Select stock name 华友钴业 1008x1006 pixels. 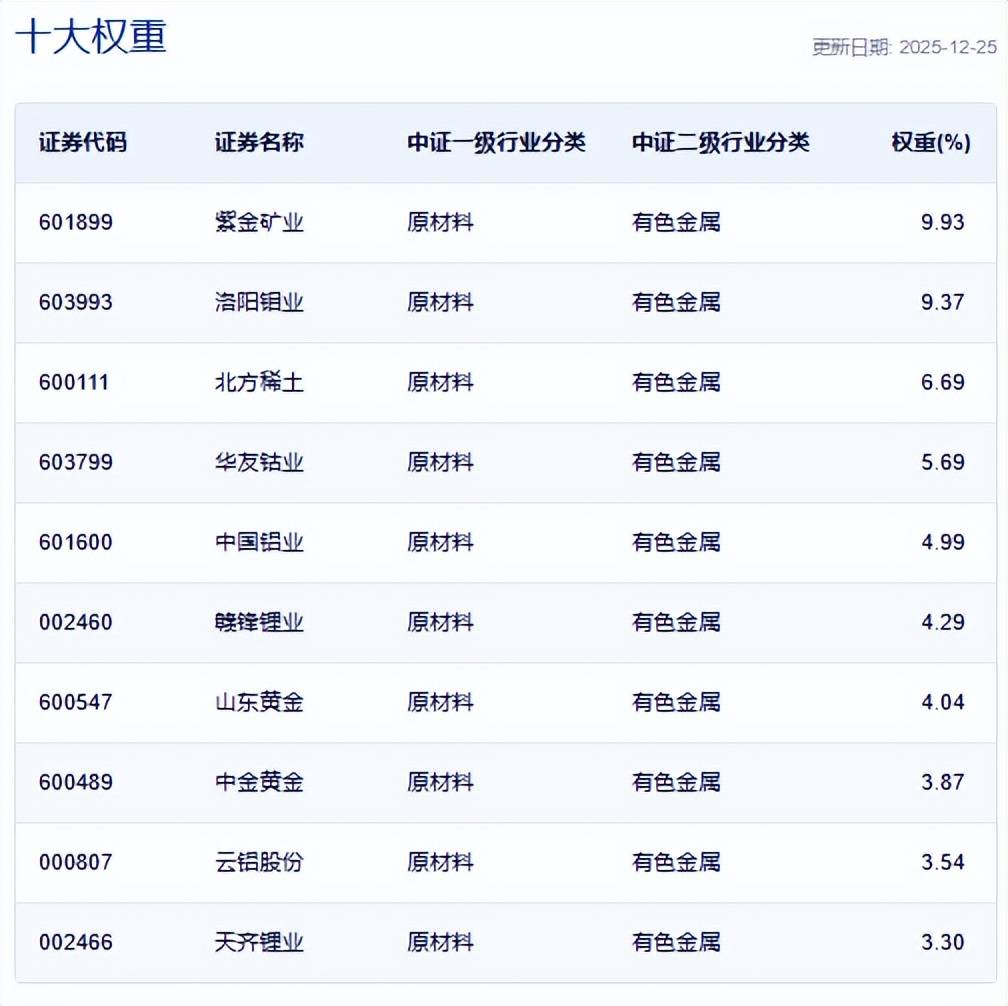(259, 462)
